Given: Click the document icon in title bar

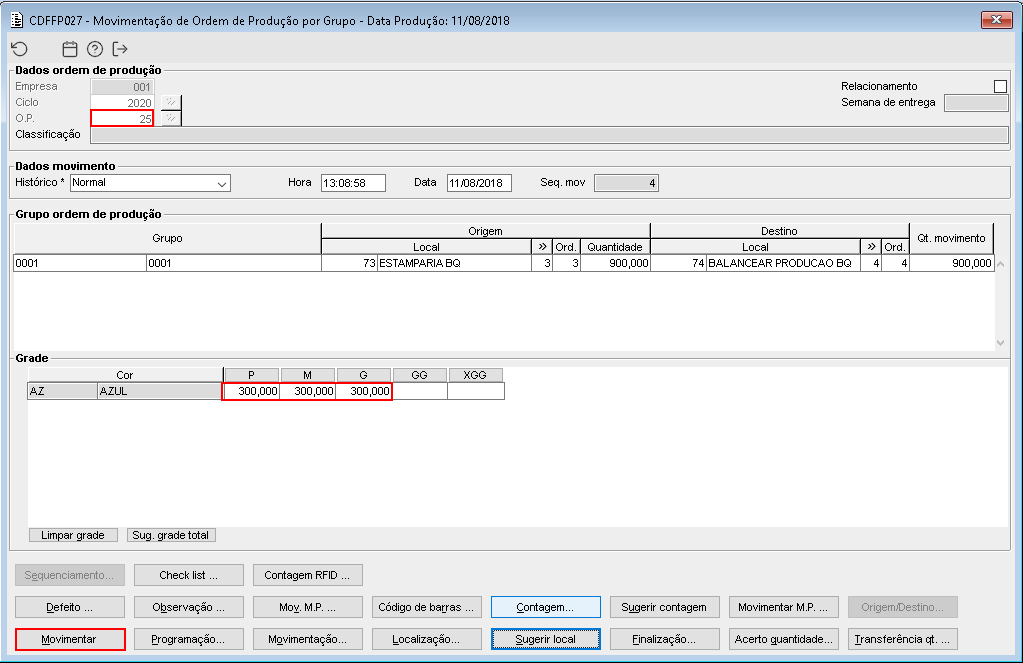Looking at the screenshot, I should click(17, 20).
